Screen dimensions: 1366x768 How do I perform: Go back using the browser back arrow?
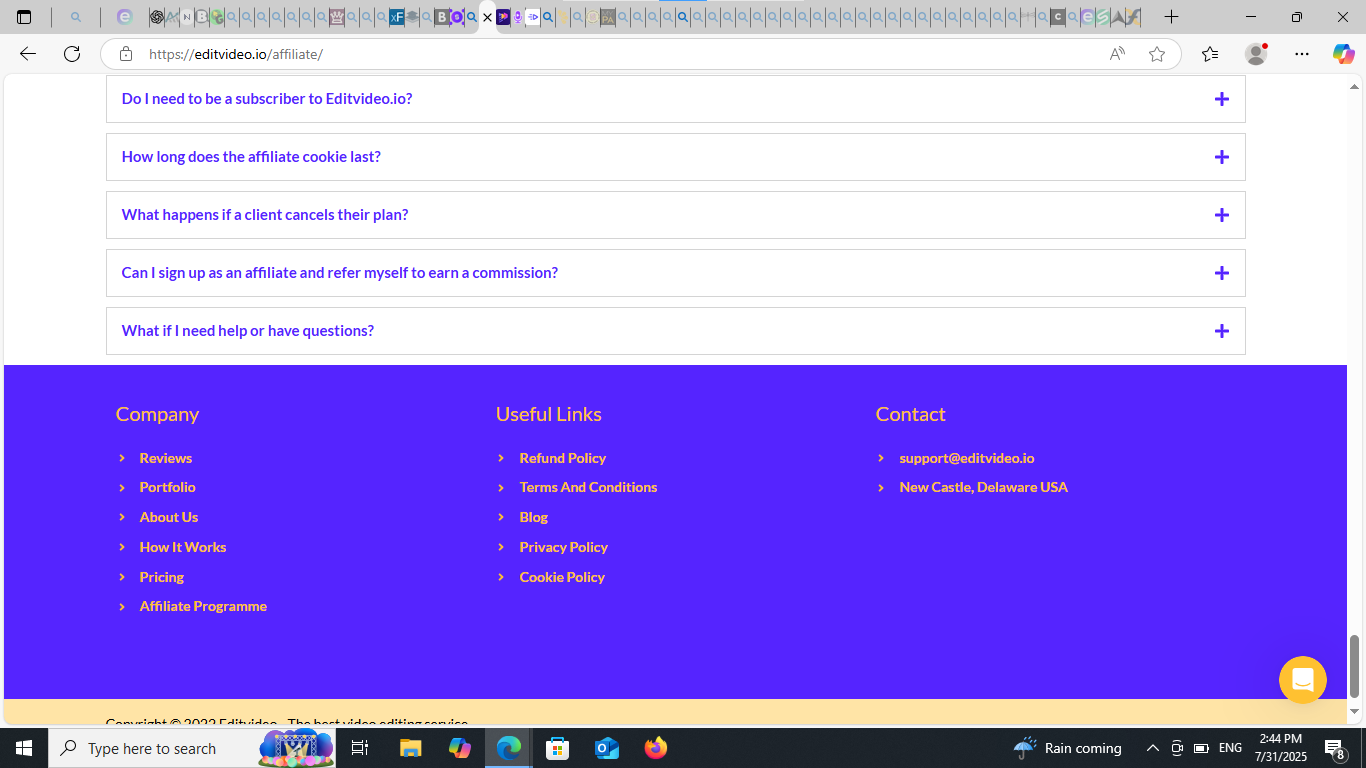coord(28,54)
